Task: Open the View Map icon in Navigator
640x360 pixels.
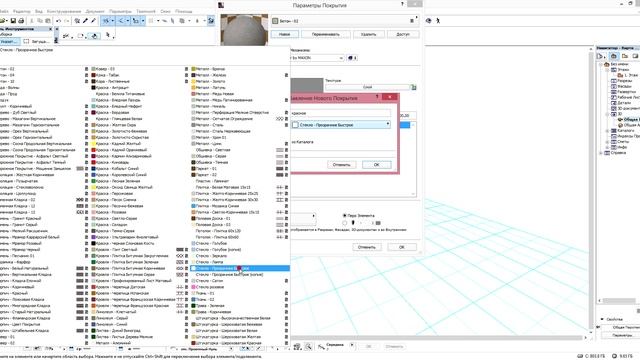Action: (x=624, y=56)
